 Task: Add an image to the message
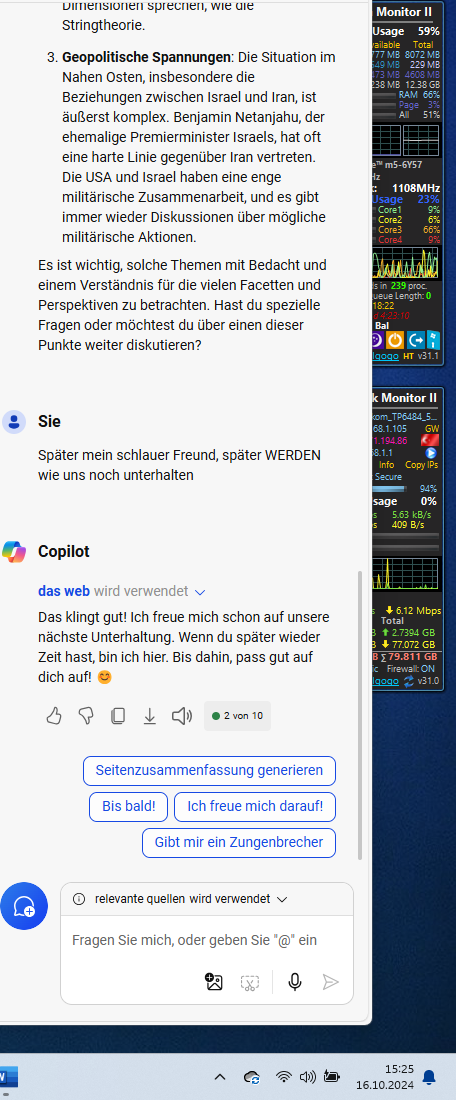point(214,981)
